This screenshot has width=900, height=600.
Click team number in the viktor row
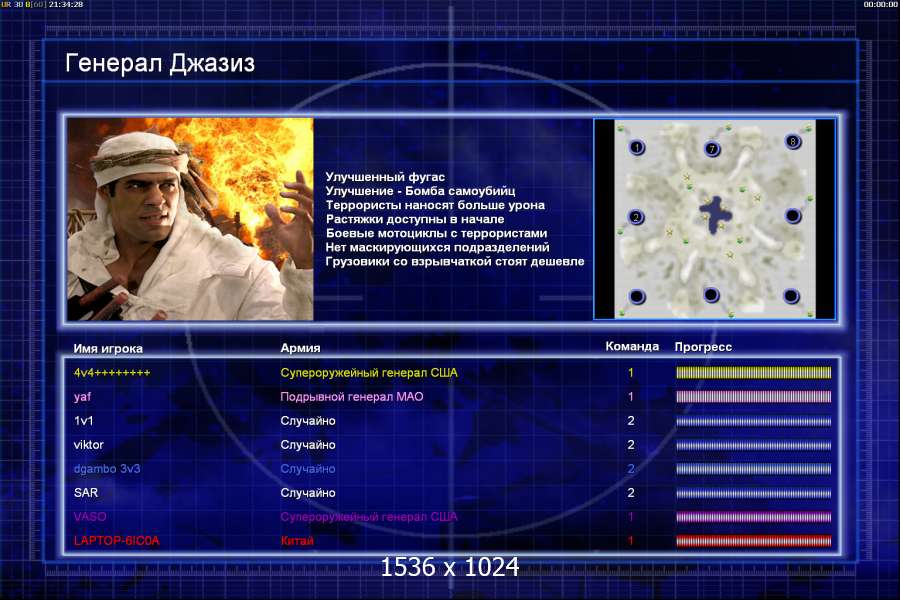[x=631, y=445]
